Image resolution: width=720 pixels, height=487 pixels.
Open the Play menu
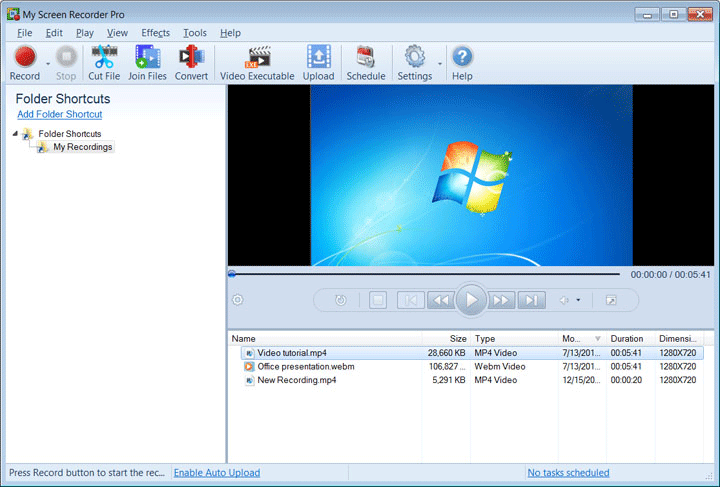(x=85, y=33)
